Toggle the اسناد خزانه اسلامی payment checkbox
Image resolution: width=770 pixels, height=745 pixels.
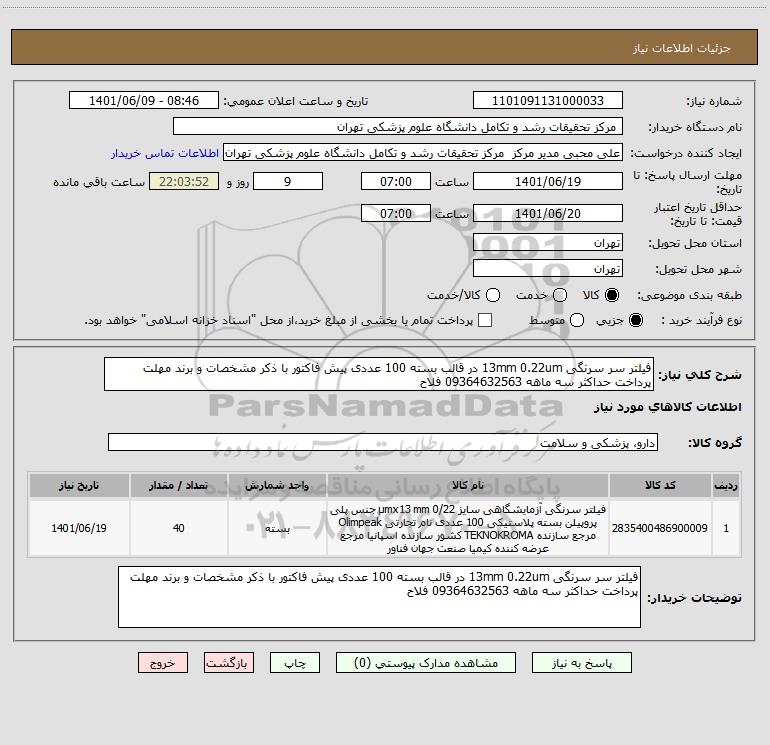(x=485, y=320)
